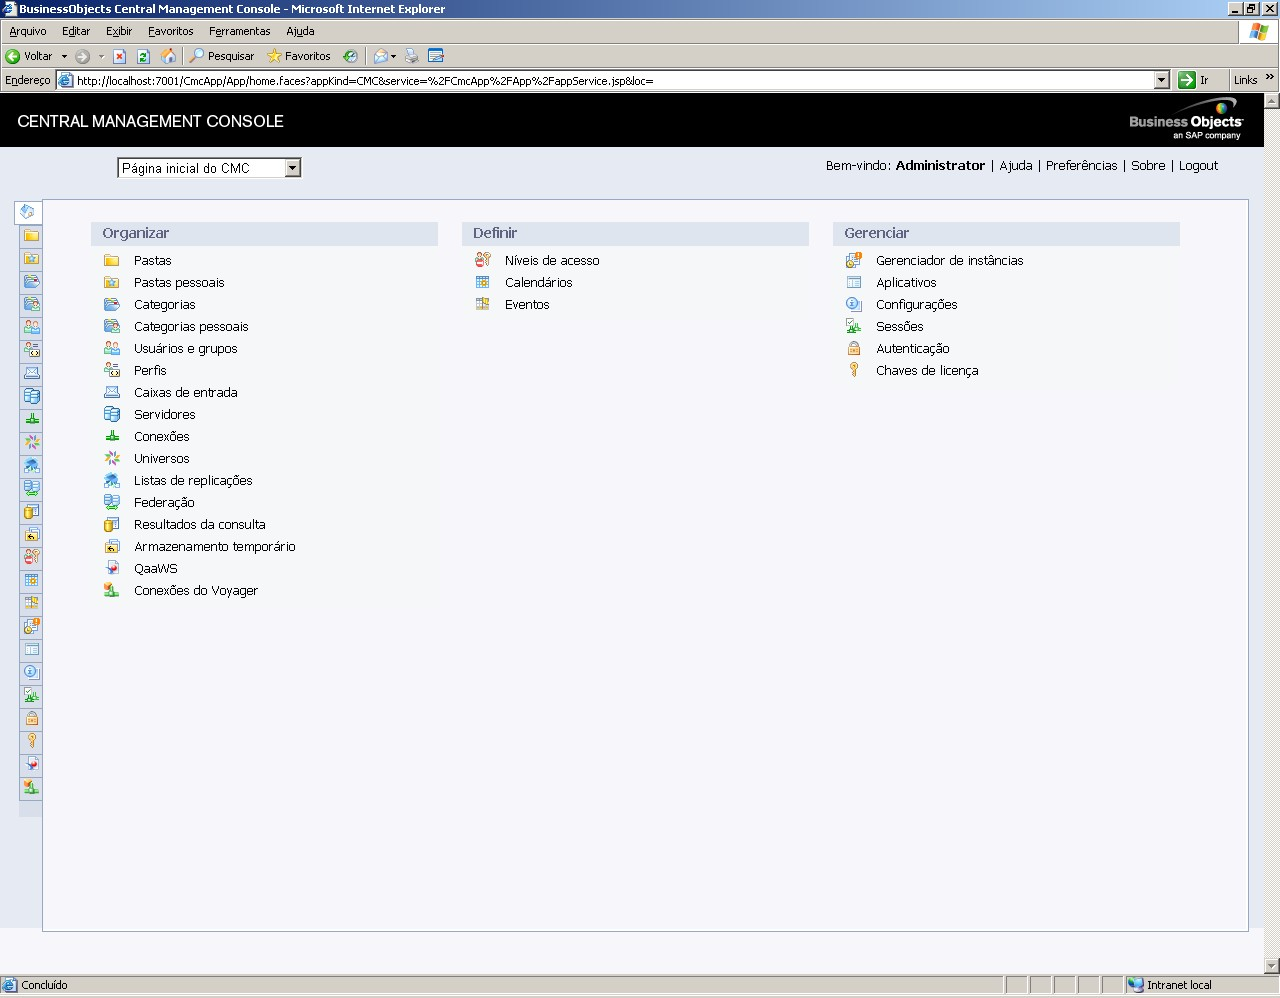
Task: Click the QaaWS icon in the list
Action: pyautogui.click(x=112, y=569)
